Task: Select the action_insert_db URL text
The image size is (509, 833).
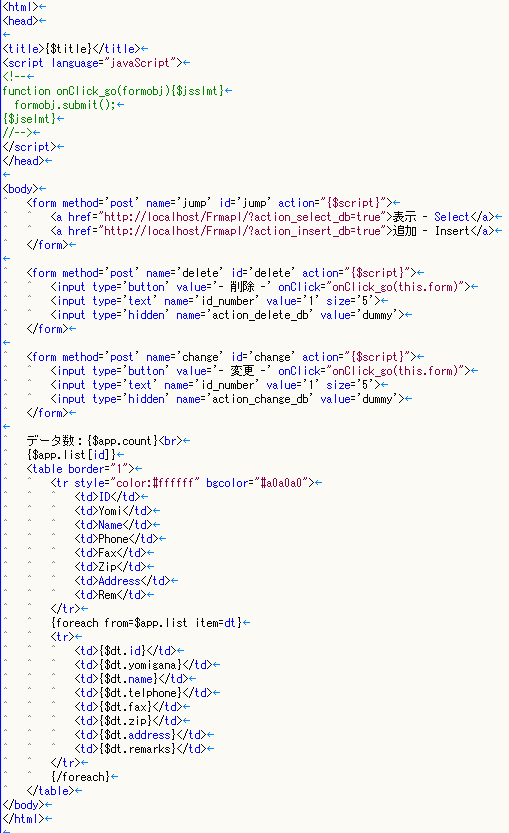Action: [242, 231]
